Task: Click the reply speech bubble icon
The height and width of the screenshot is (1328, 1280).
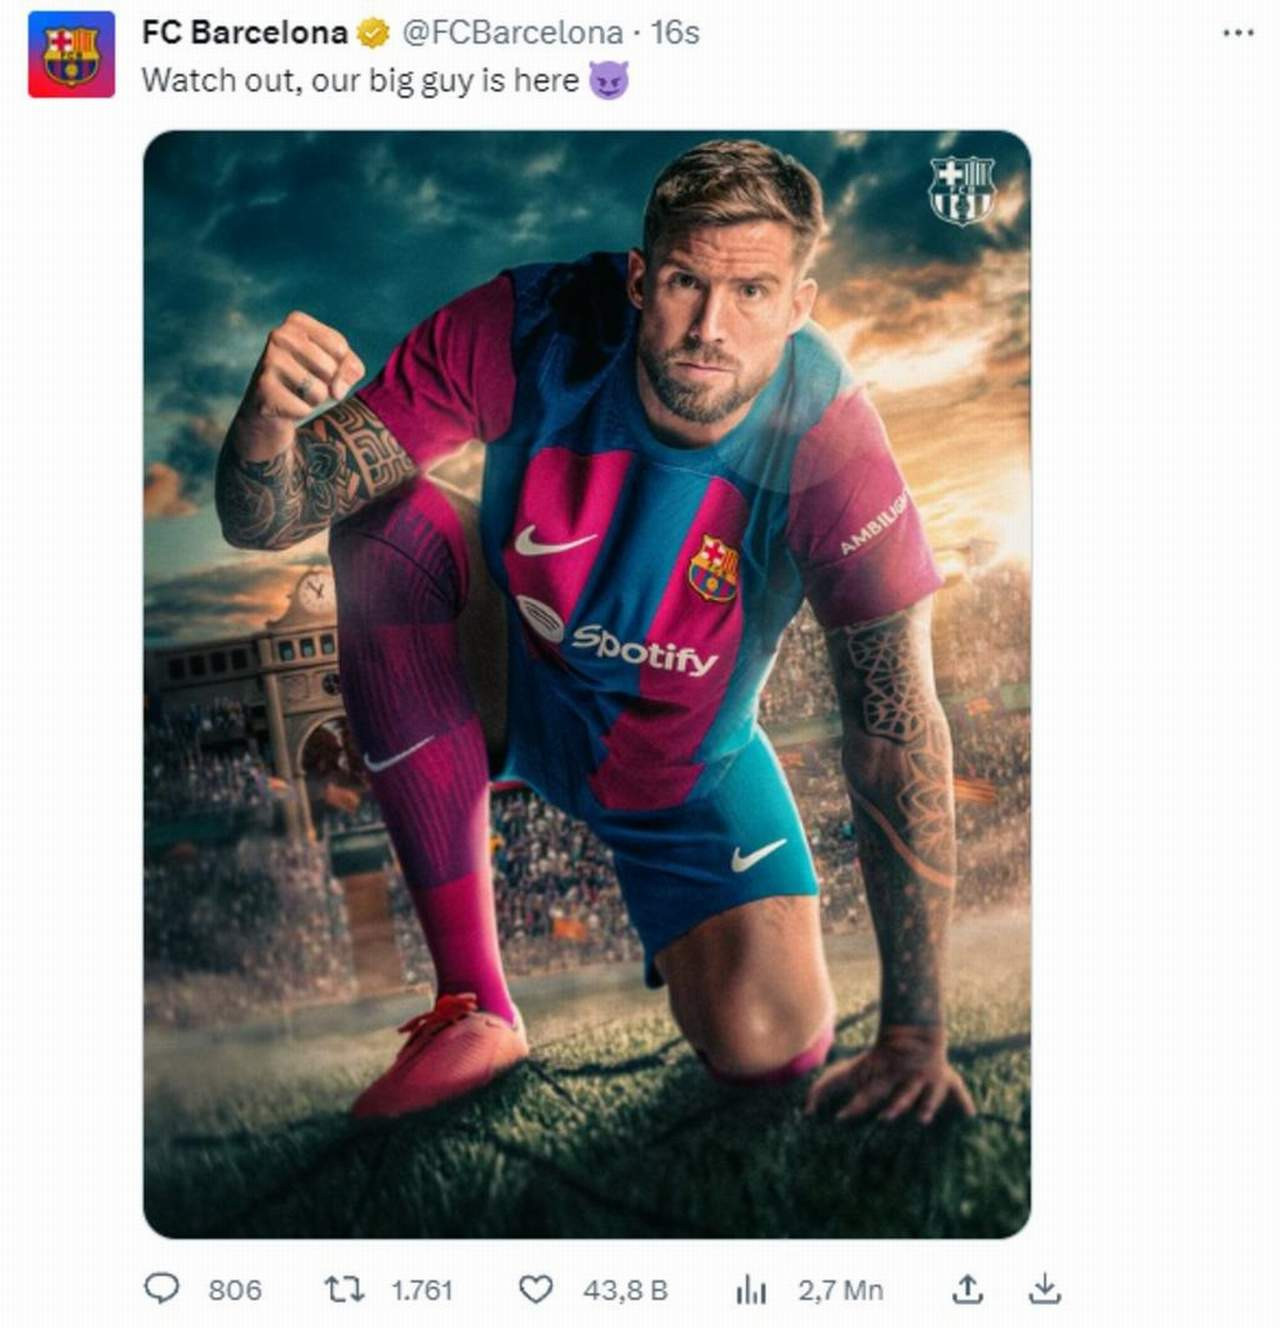Action: pyautogui.click(x=162, y=1289)
